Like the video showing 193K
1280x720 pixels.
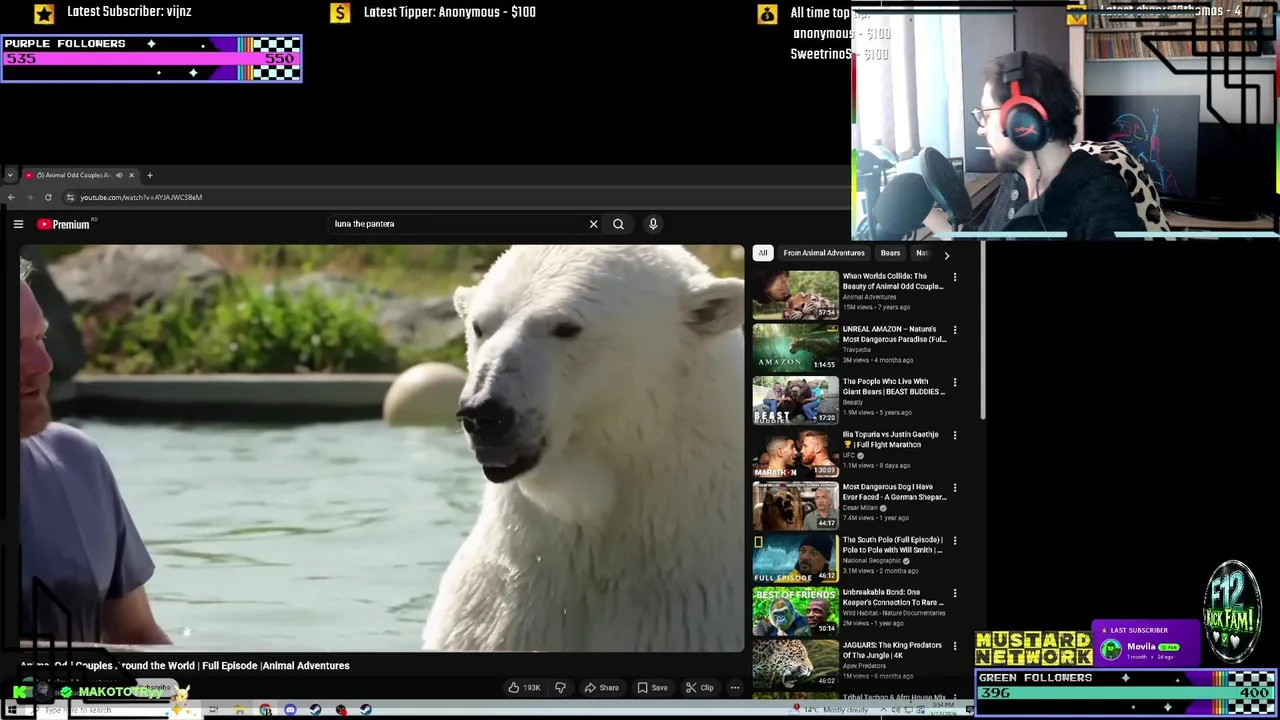[x=524, y=687]
